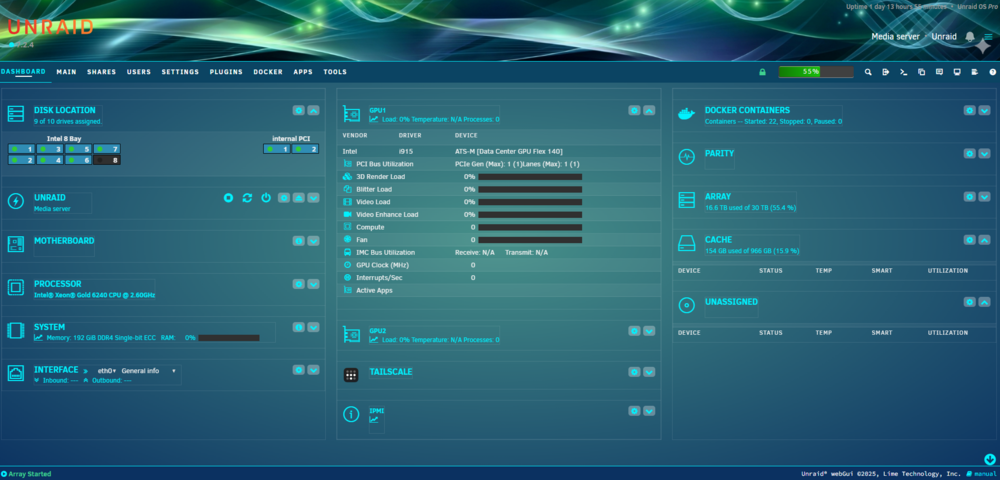This screenshot has width=1000, height=480.
Task: Click the Unraid logo in the header
Action: click(50, 27)
